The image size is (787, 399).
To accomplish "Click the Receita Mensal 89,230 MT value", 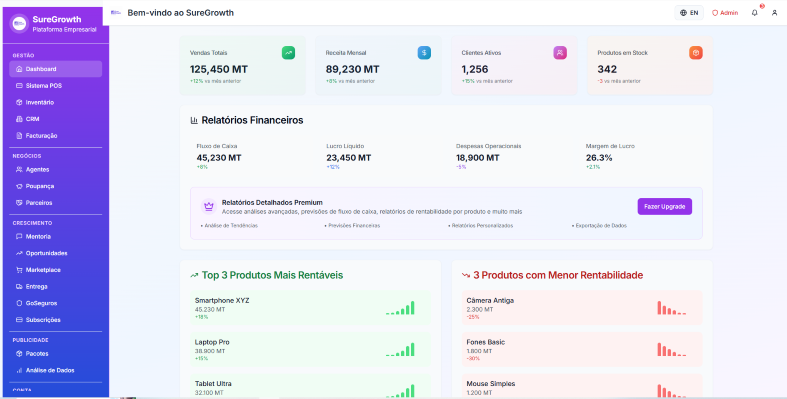I will click(x=352, y=69).
